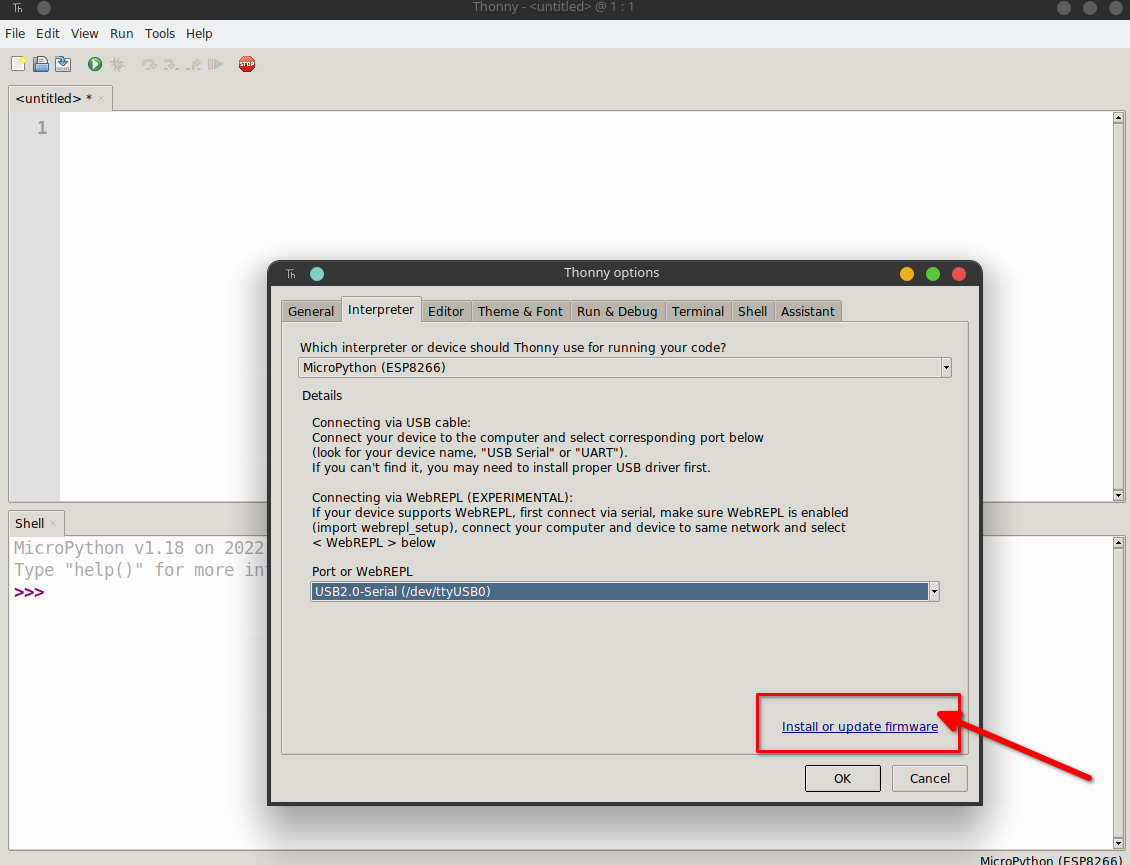
Task: Open the Assistant options tab
Action: point(807,311)
